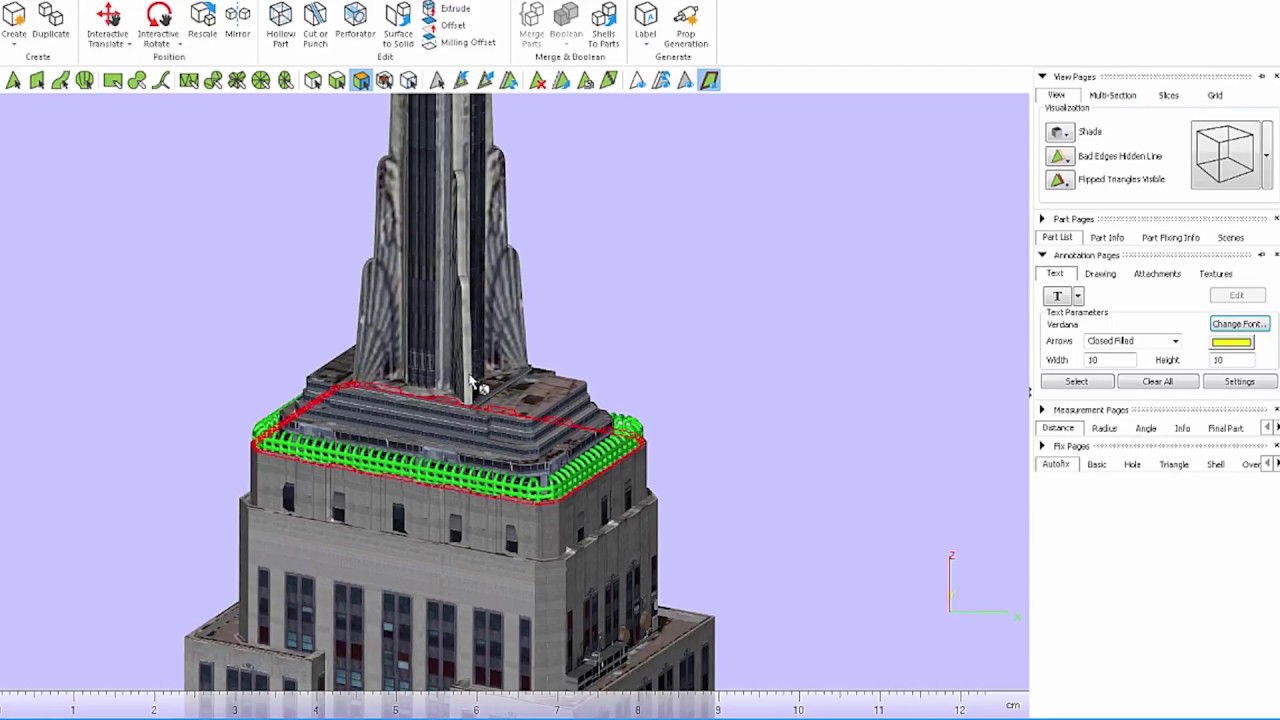Open the Perforator tool
The image size is (1280, 720).
coord(355,22)
